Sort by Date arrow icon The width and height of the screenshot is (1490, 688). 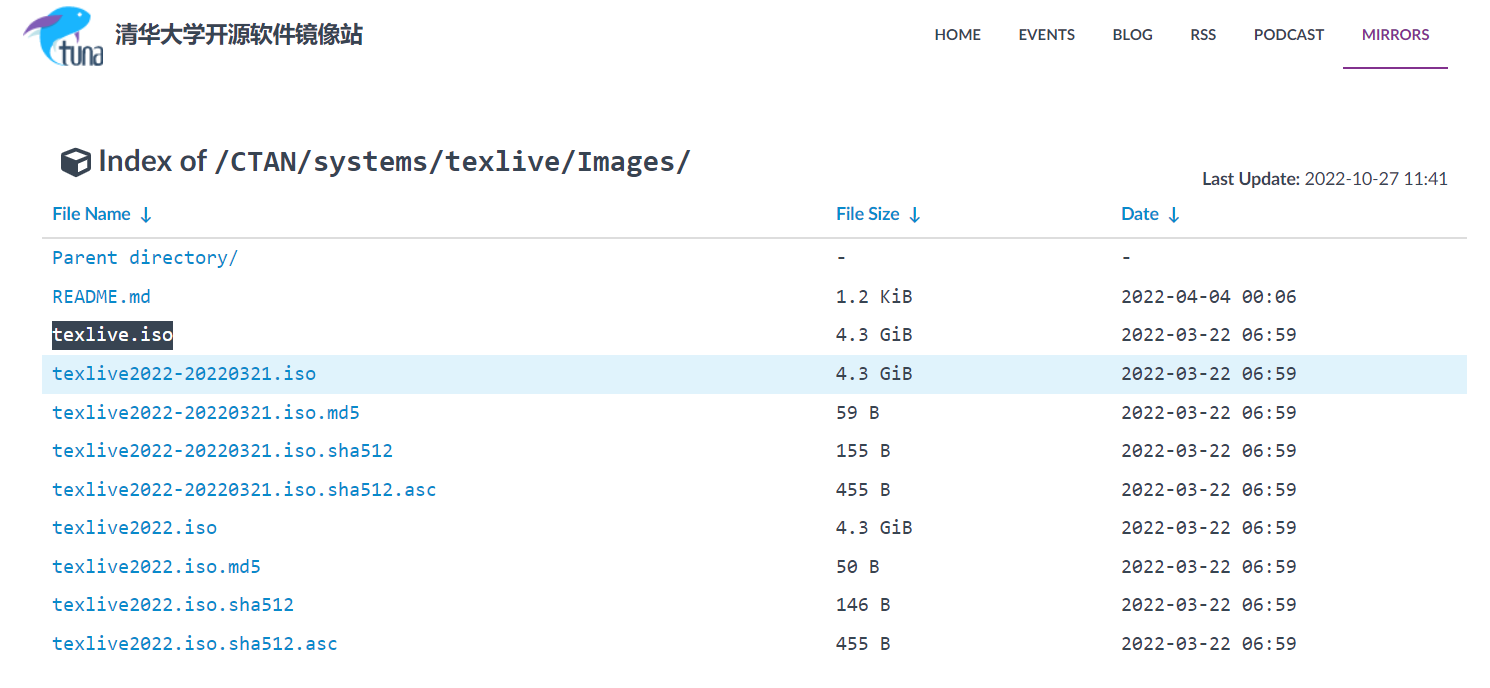(x=1173, y=215)
